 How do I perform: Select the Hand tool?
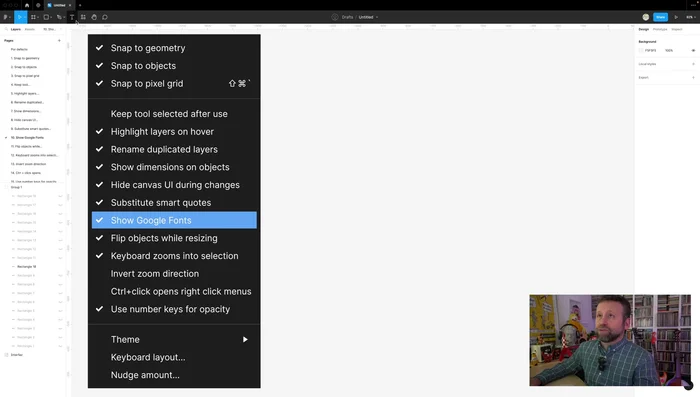(x=94, y=17)
